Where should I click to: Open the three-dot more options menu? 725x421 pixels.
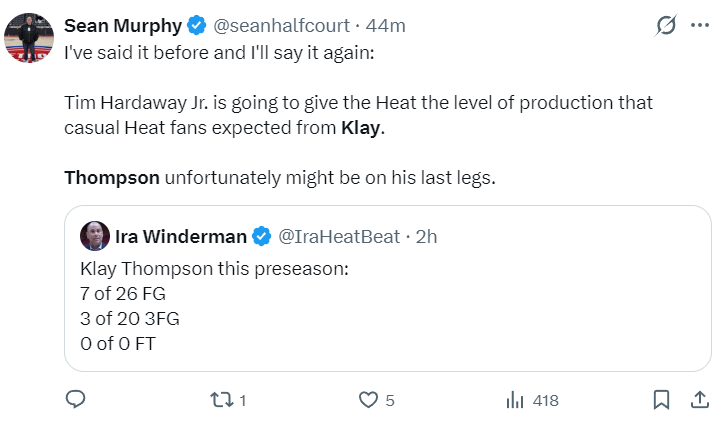700,25
